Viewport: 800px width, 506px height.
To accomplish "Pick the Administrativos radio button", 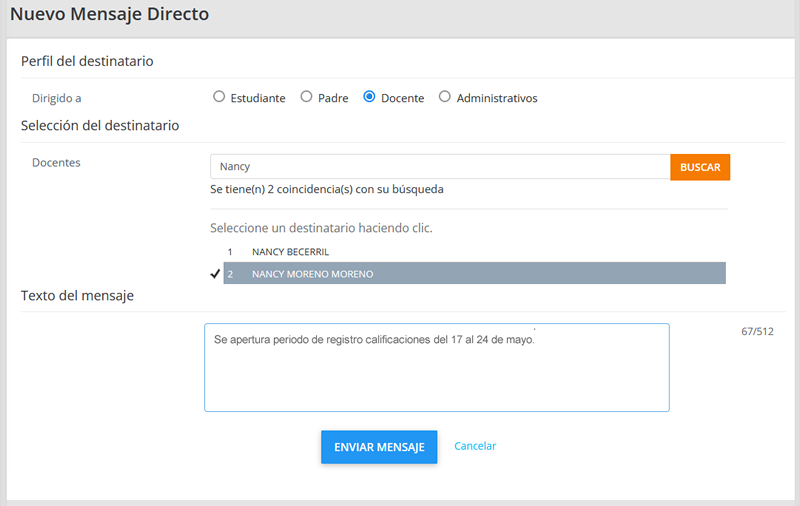I will [x=445, y=97].
